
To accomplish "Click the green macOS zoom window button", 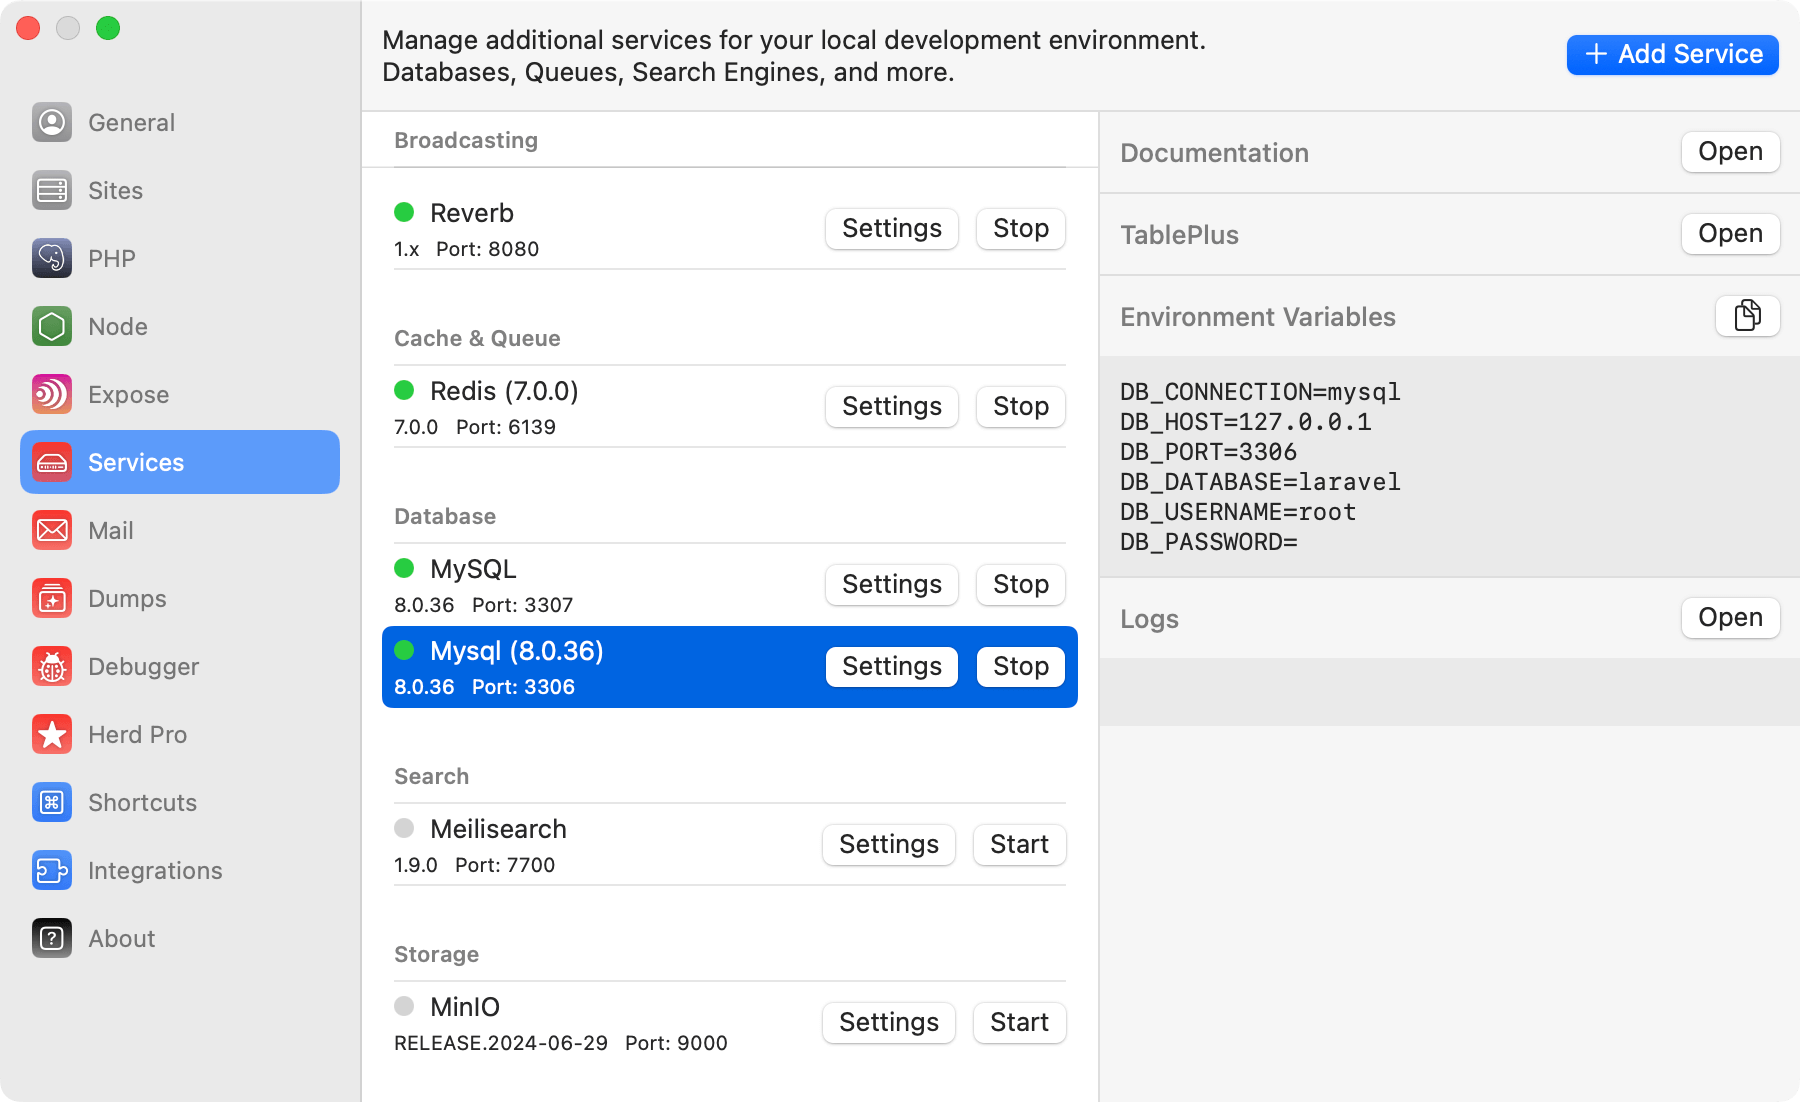I will pos(108,28).
